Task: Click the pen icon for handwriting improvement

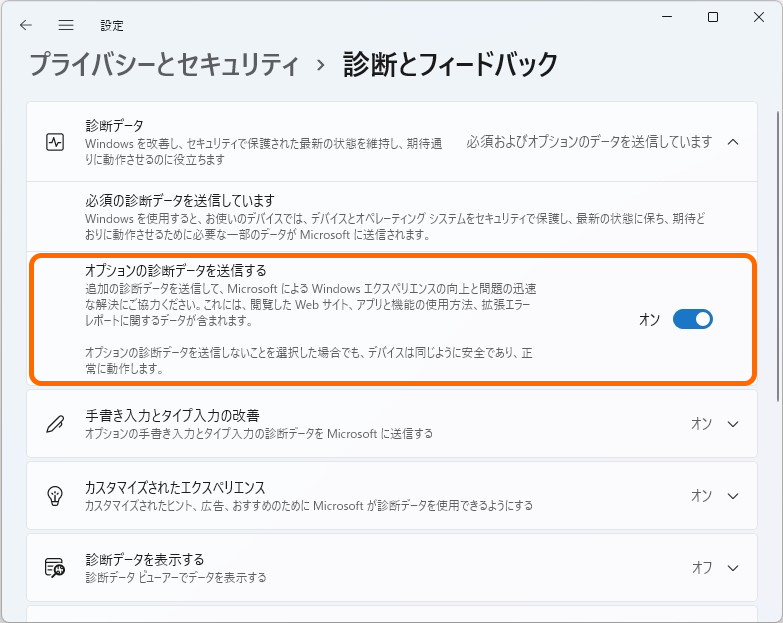Action: (55, 424)
